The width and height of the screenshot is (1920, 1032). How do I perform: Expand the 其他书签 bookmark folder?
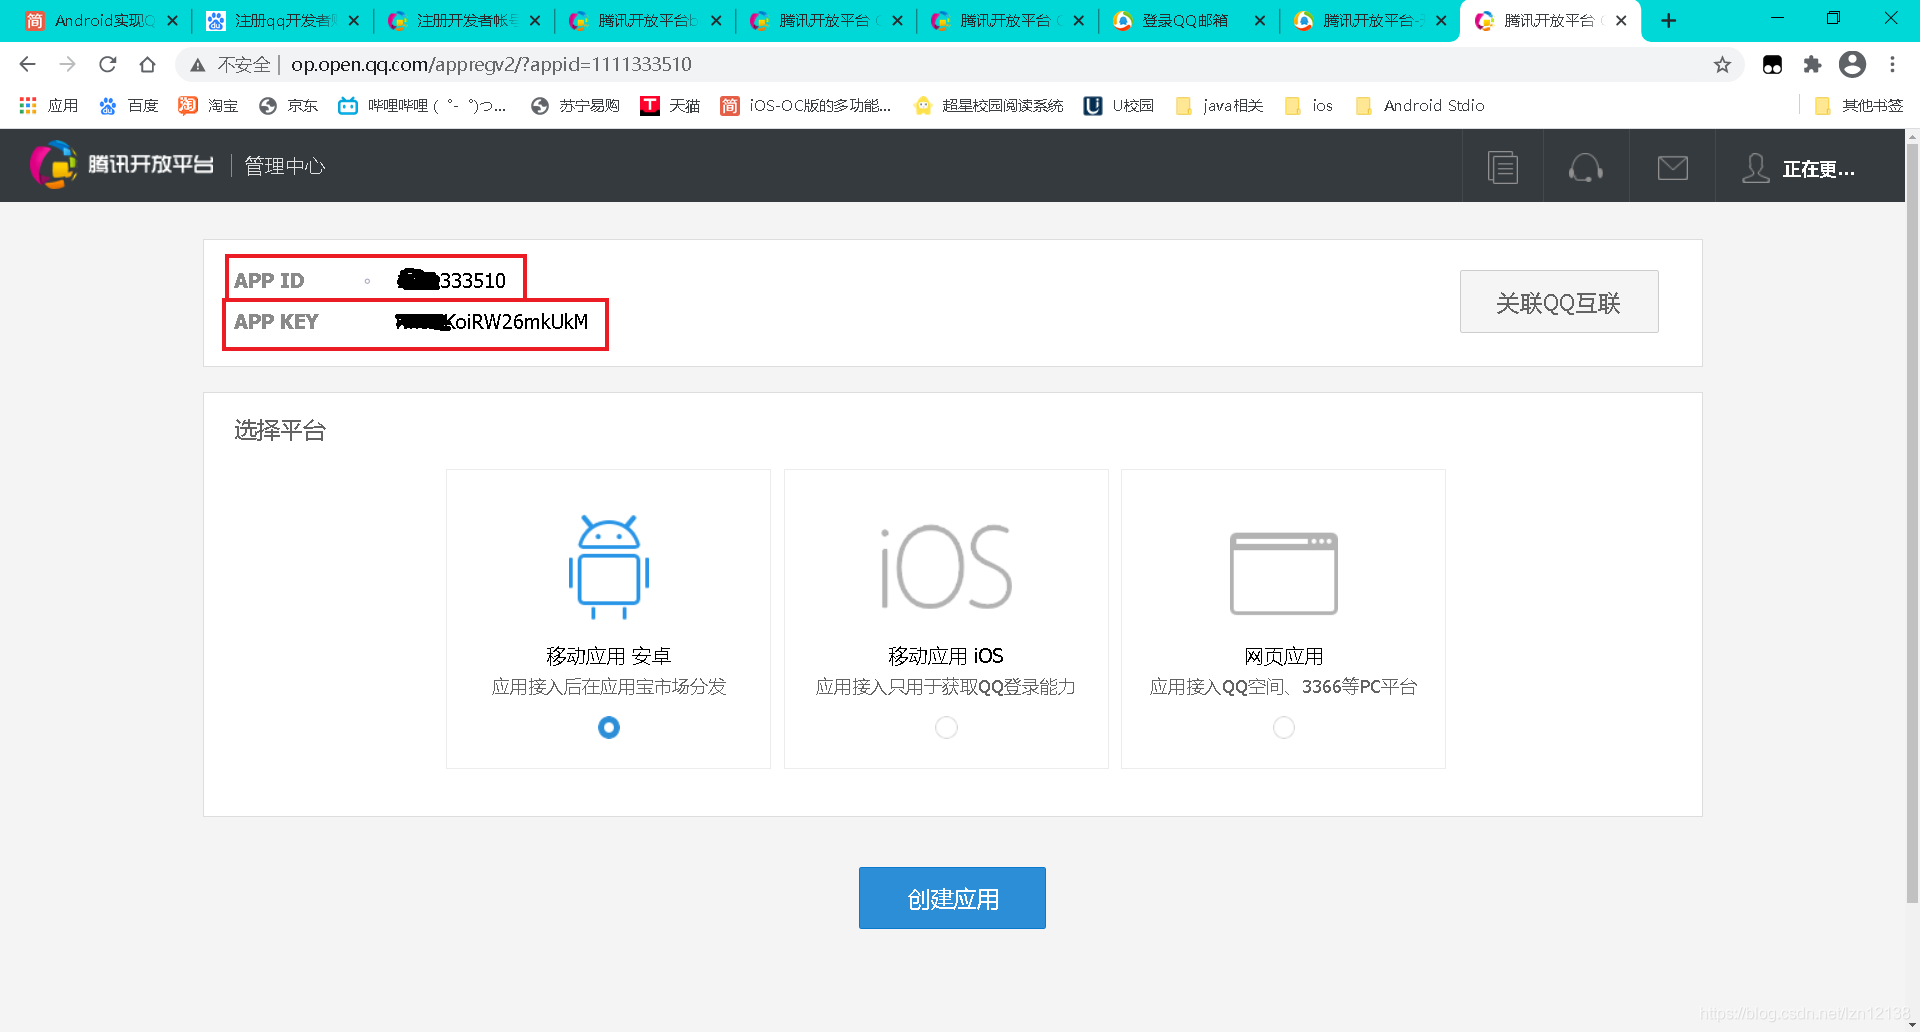point(1858,105)
